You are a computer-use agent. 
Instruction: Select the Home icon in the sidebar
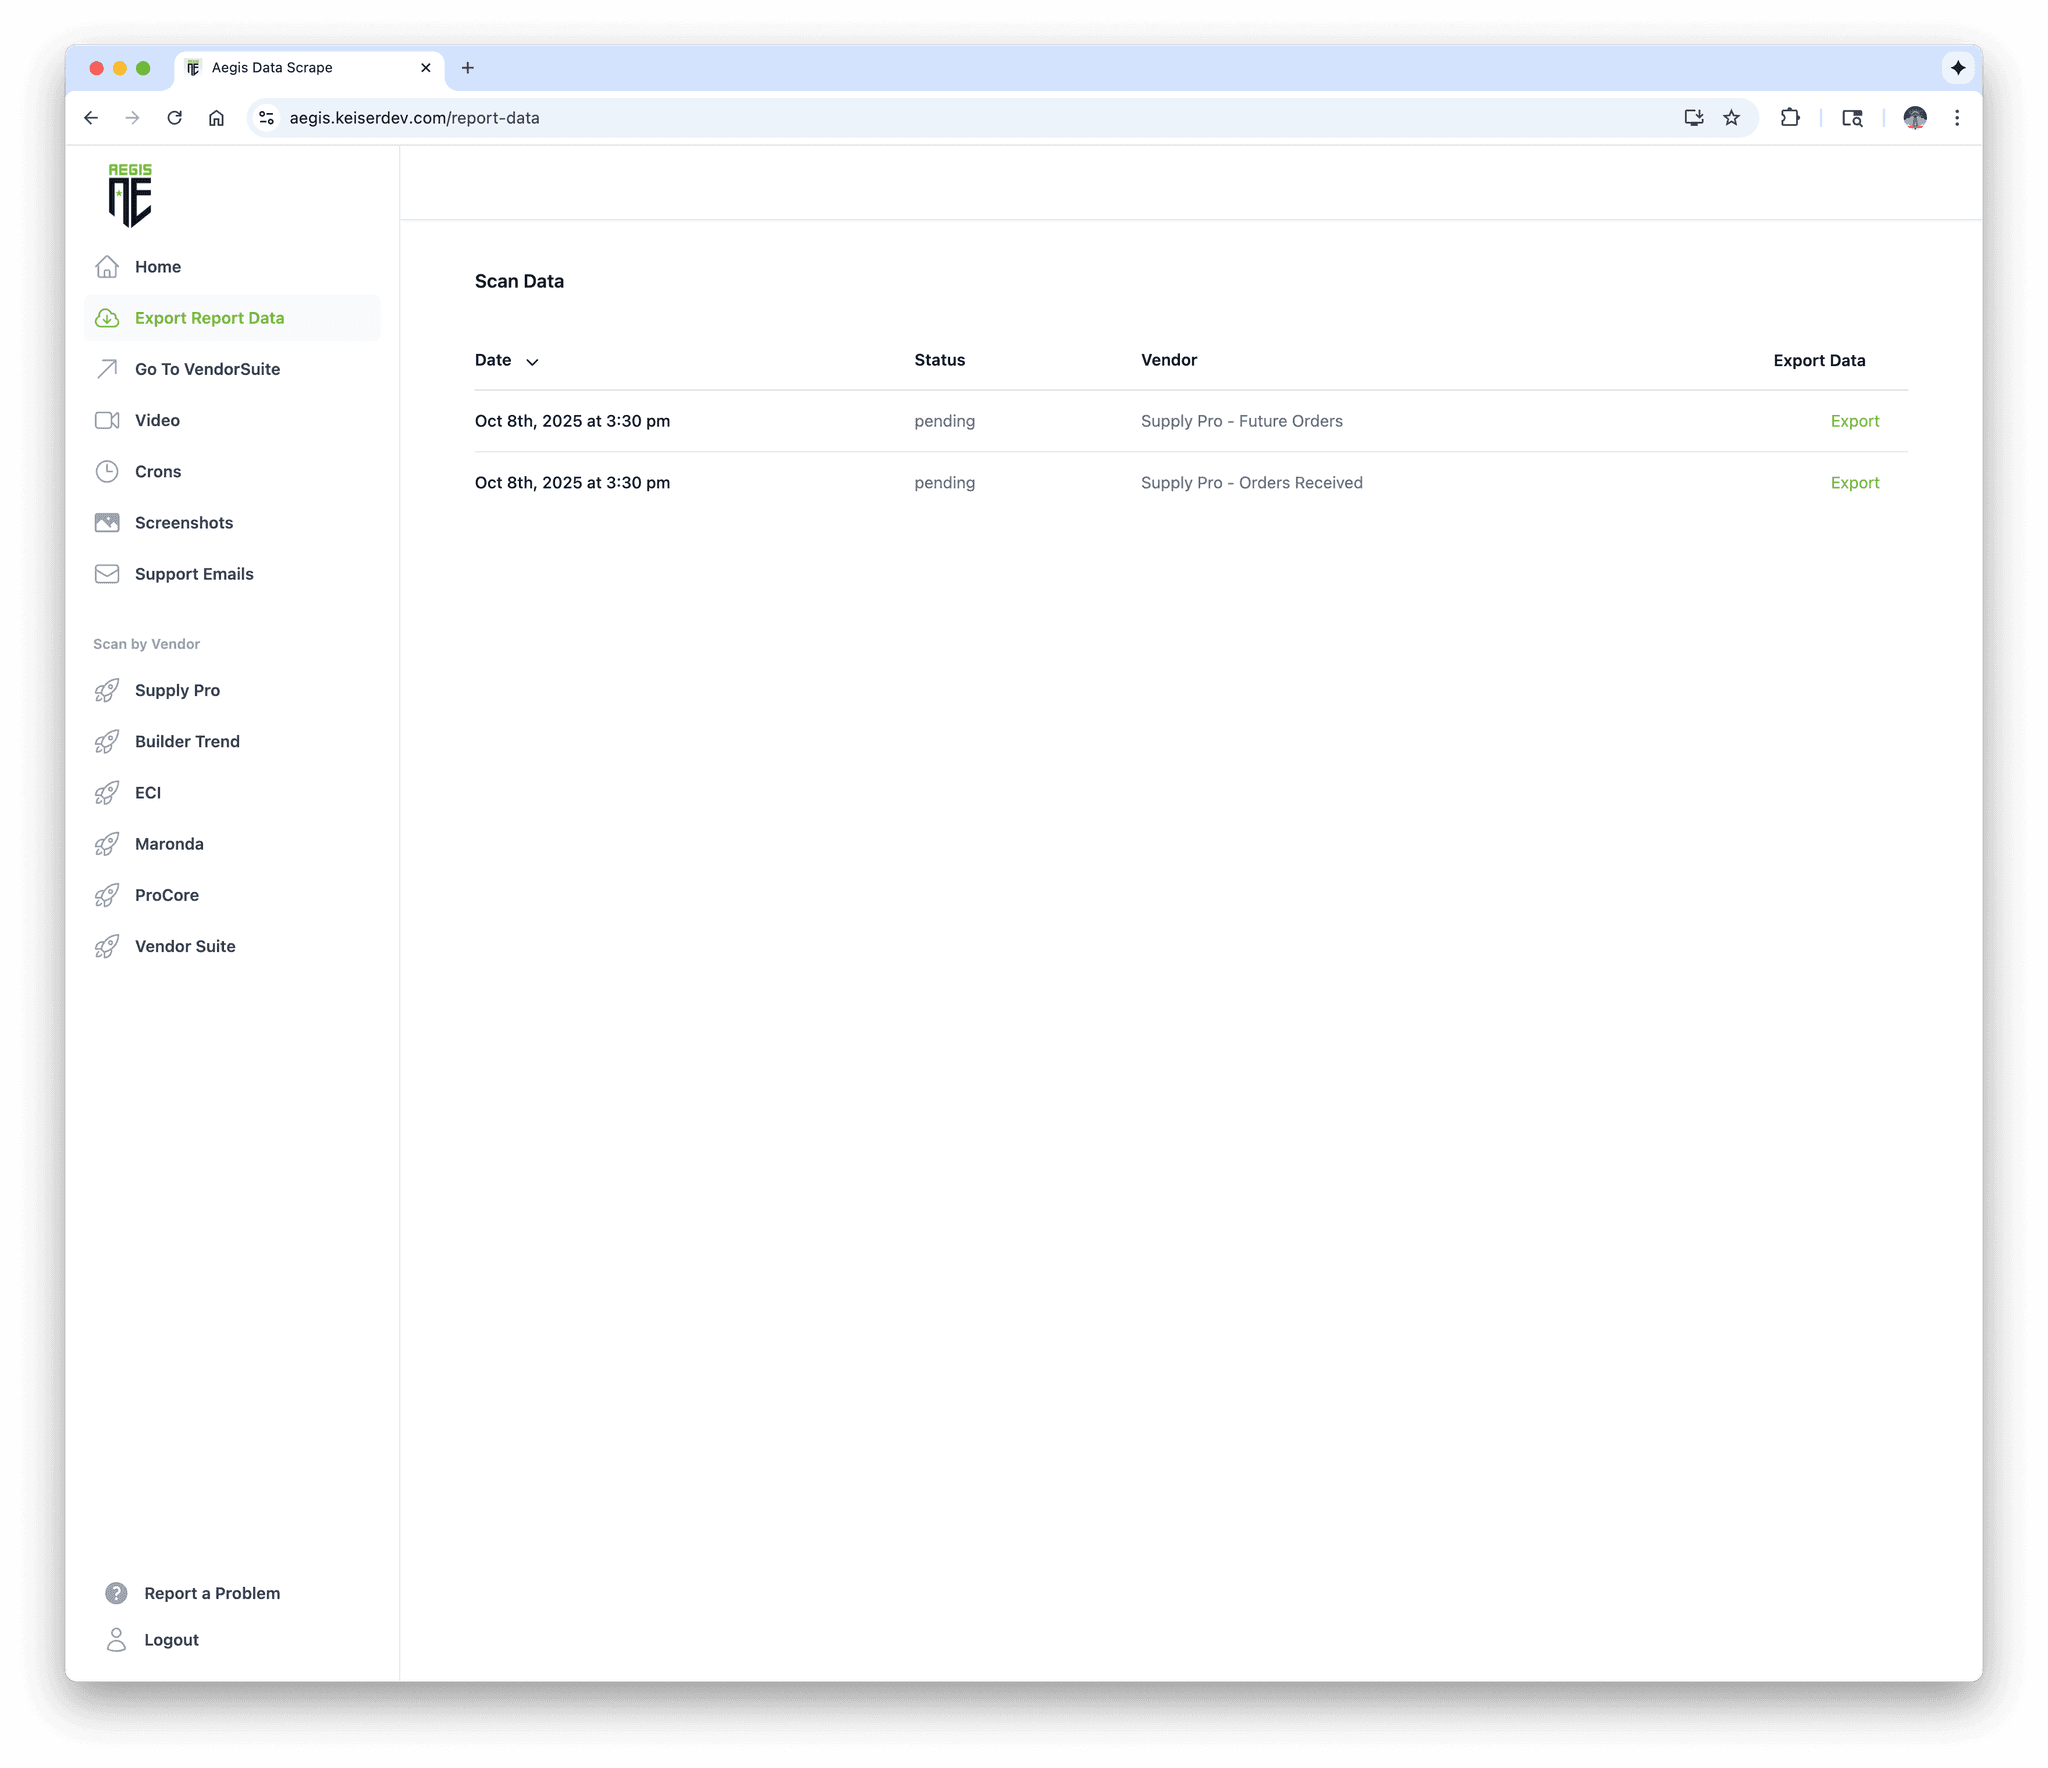[x=108, y=267]
